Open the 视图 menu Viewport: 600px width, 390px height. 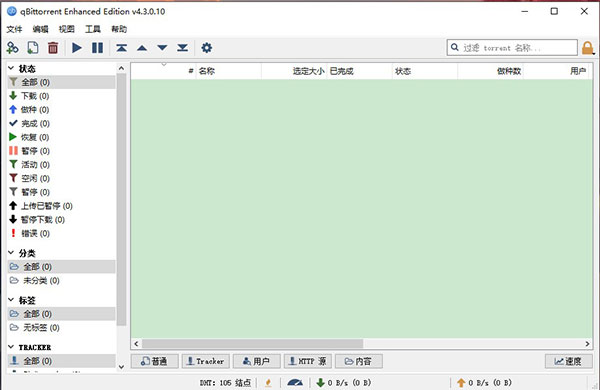[x=67, y=29]
